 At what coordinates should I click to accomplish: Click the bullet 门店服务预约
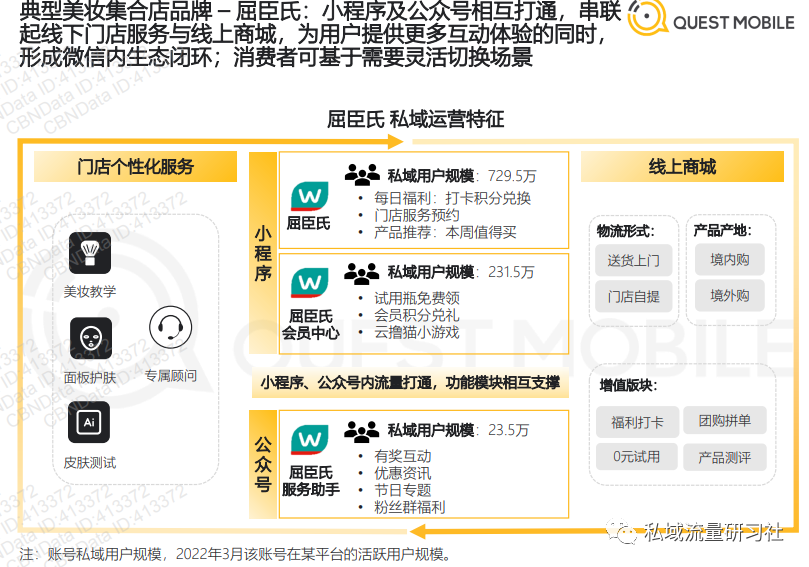point(416,215)
